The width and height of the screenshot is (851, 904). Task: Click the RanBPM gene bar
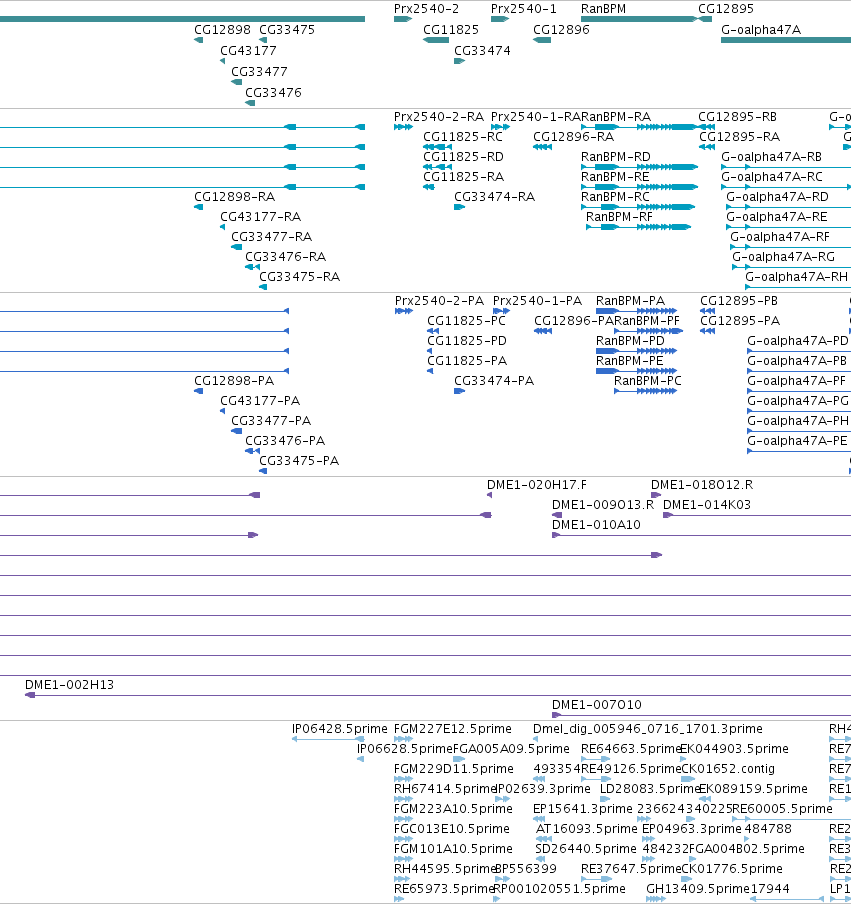(639, 19)
